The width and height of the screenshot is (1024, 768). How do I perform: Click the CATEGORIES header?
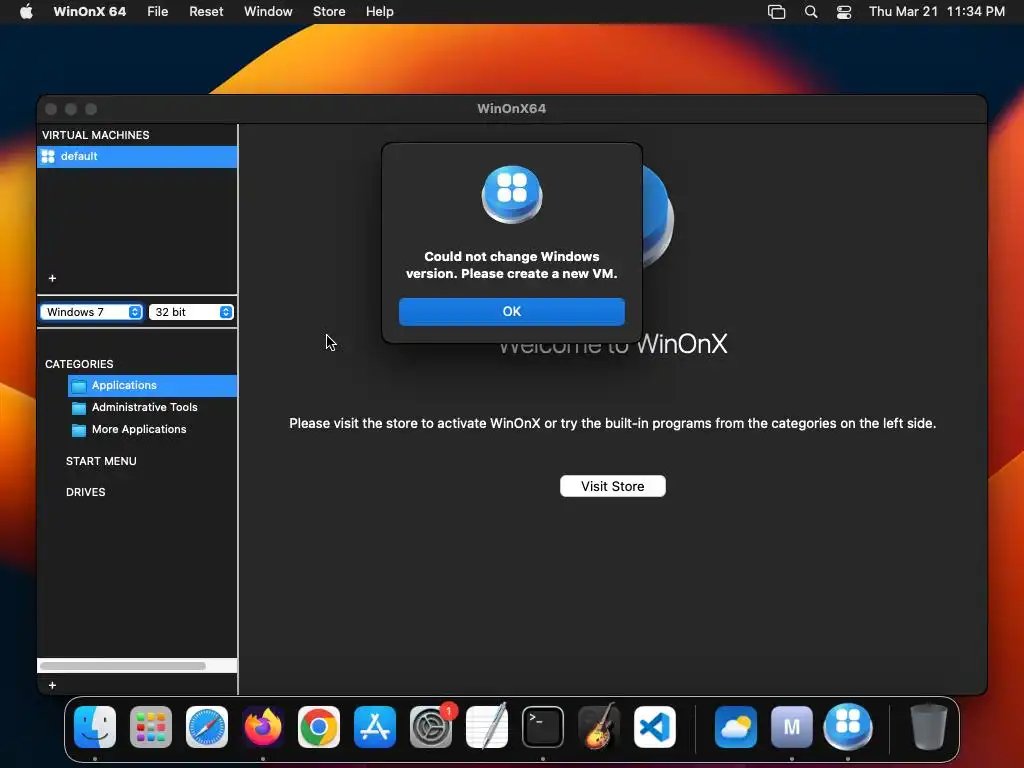(79, 364)
